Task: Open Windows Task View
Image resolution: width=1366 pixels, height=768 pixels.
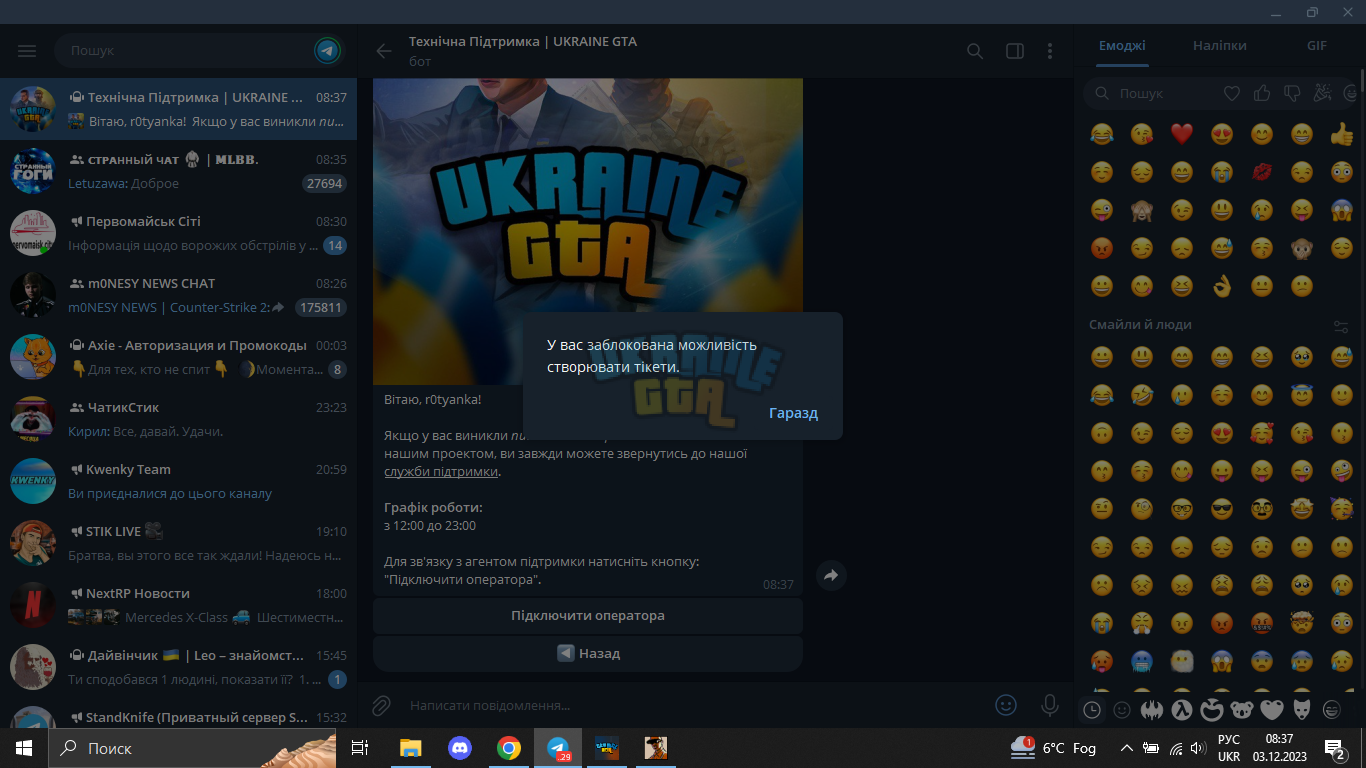Action: (361, 747)
